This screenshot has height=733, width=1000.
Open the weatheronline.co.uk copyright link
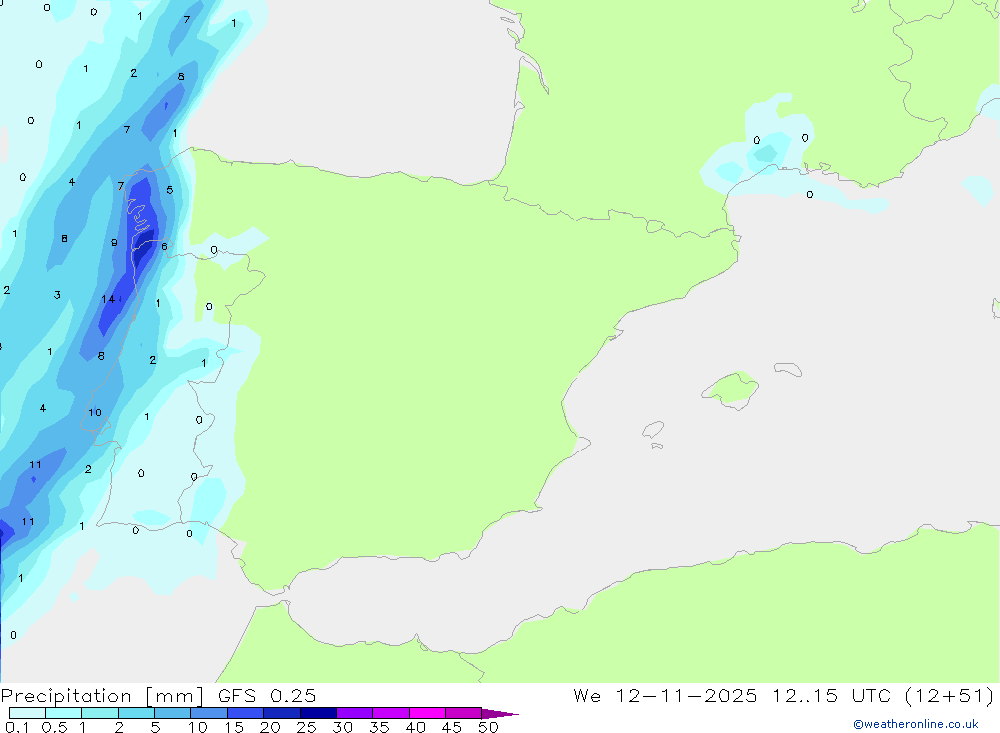(916, 724)
